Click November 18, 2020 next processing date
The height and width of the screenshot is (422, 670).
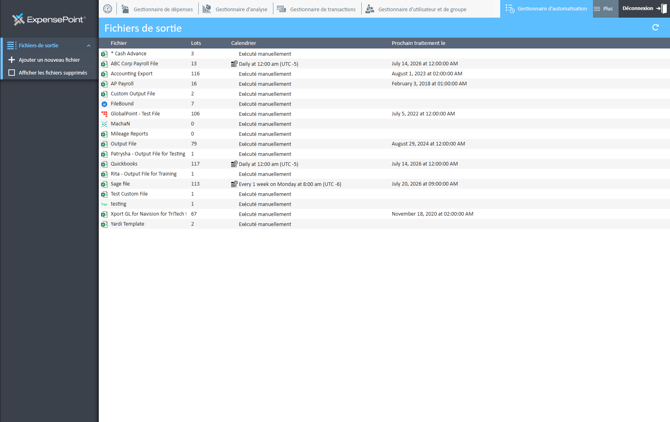point(432,214)
